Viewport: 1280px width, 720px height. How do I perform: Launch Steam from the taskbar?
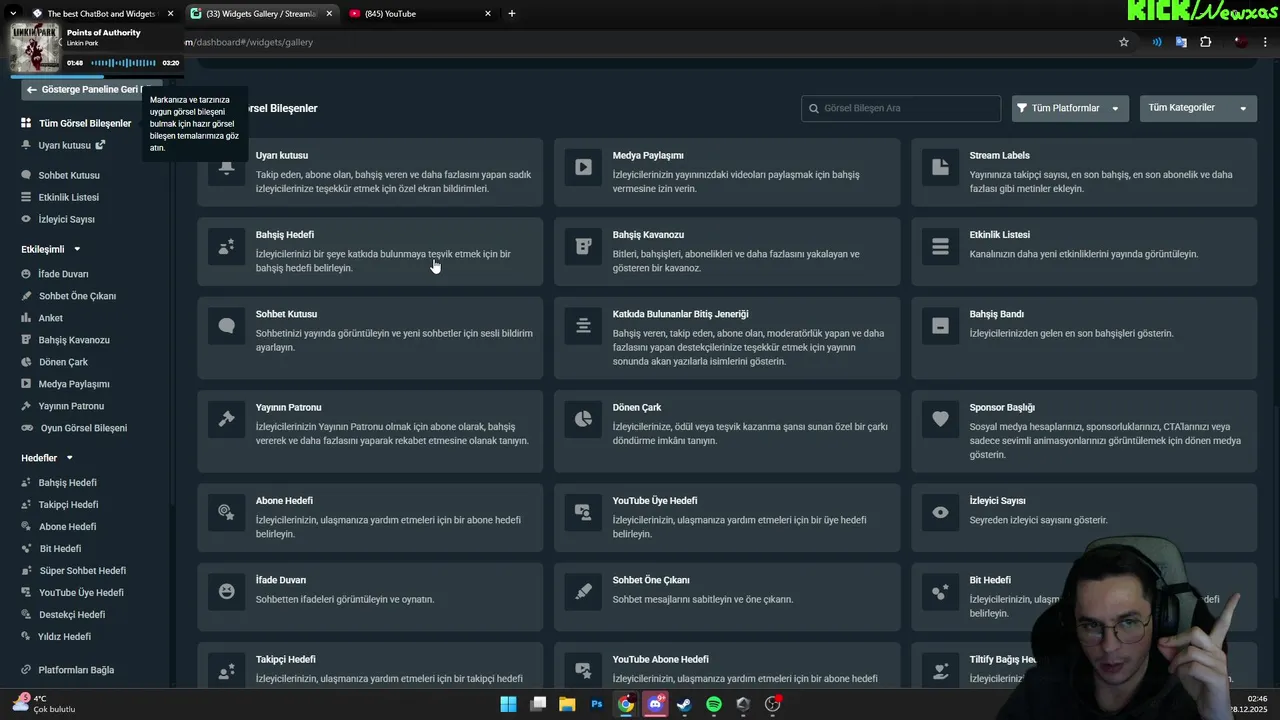point(684,704)
